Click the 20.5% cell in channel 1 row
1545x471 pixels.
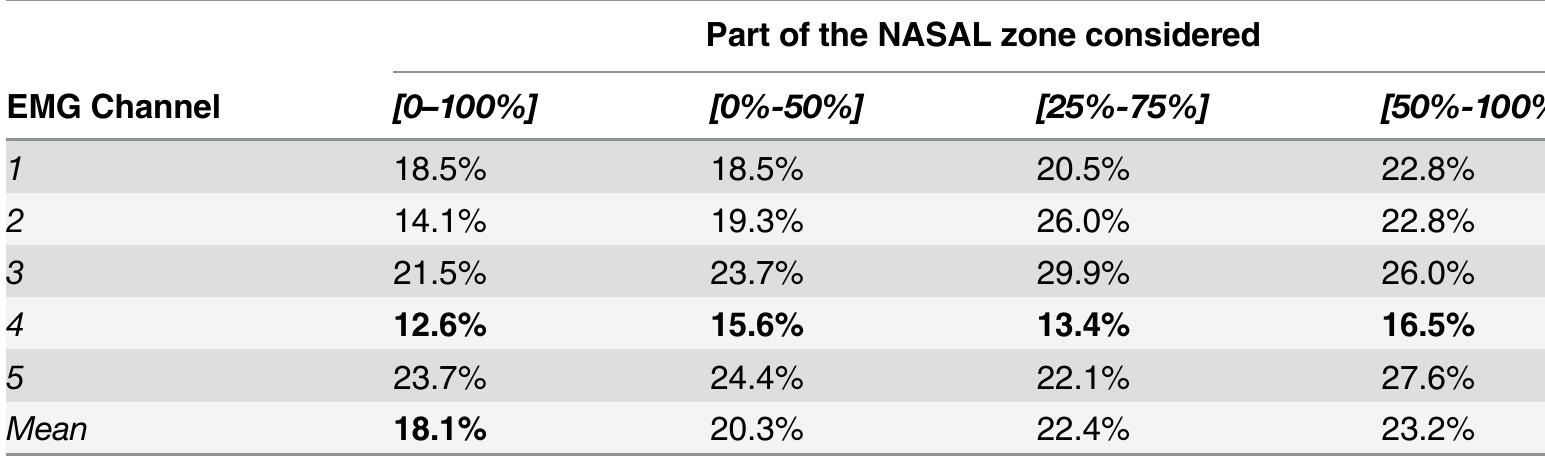[1083, 168]
